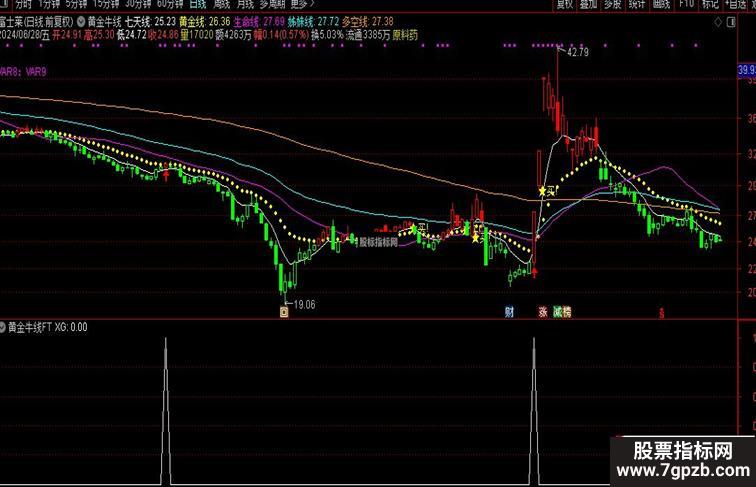Click the 收24.86 closing price
This screenshot has height=487, width=756.
tap(163, 35)
